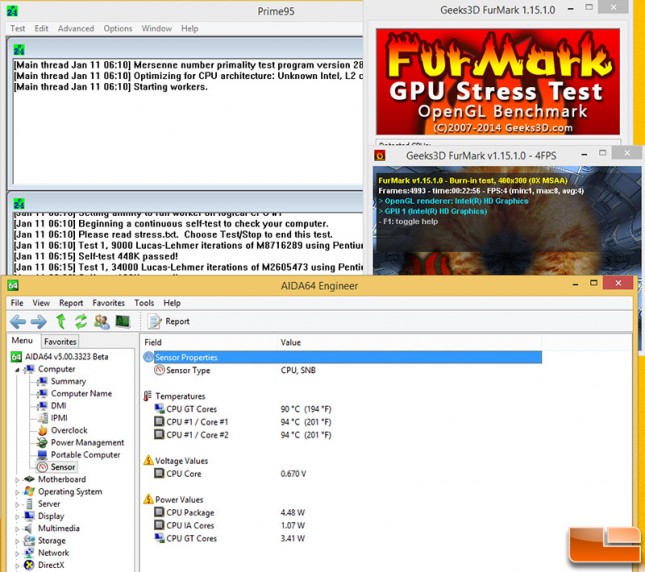Select the CPU Package power row

[x=342, y=512]
